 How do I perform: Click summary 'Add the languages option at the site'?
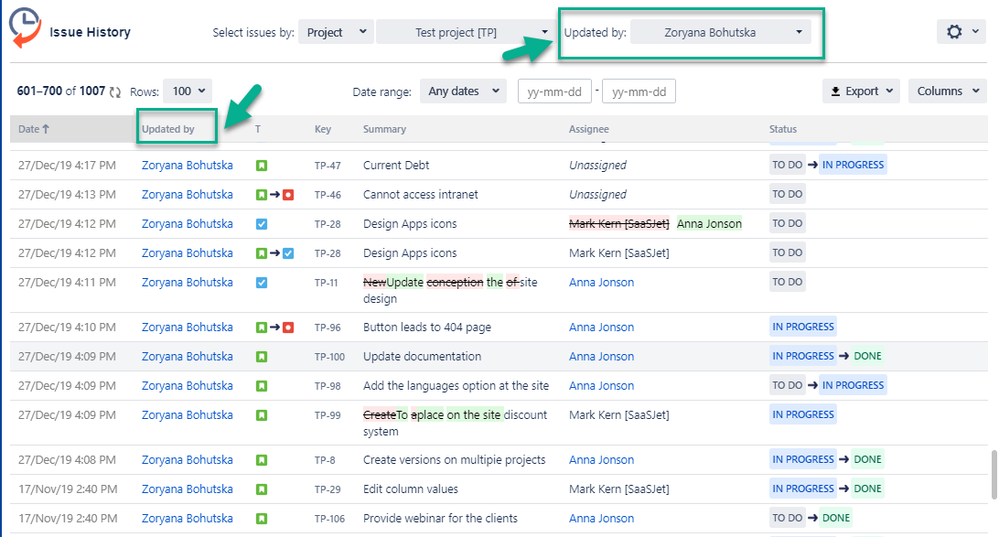[x=456, y=385]
